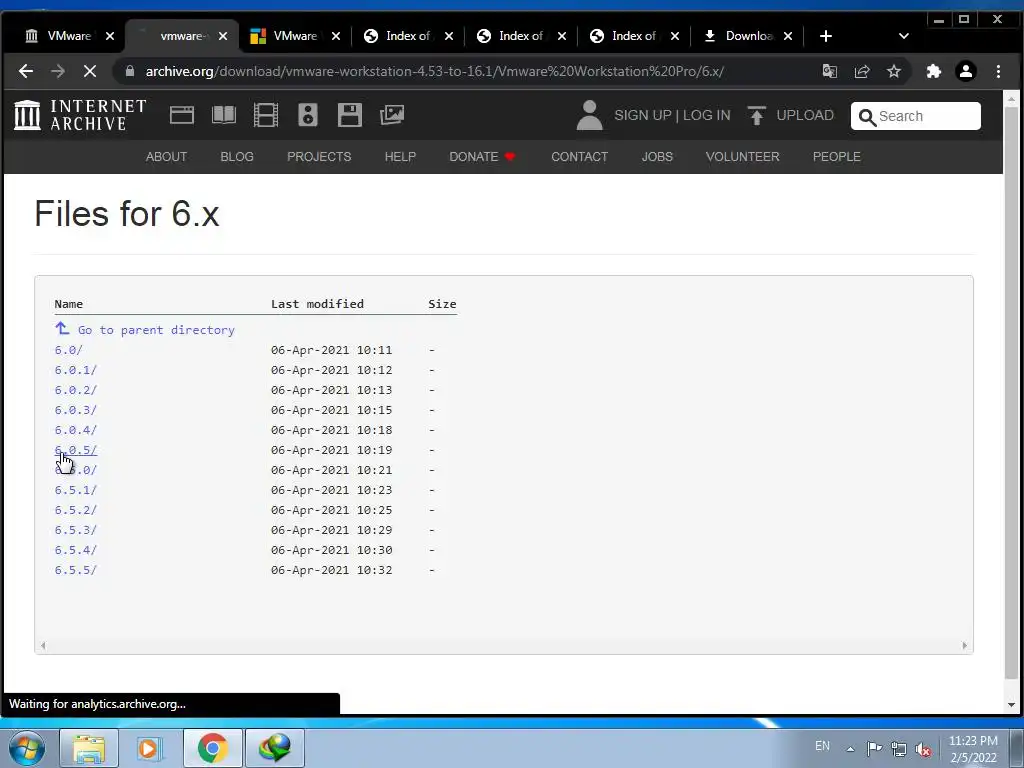Open the 6.5.5/ folder link
This screenshot has width=1024, height=768.
click(x=76, y=570)
